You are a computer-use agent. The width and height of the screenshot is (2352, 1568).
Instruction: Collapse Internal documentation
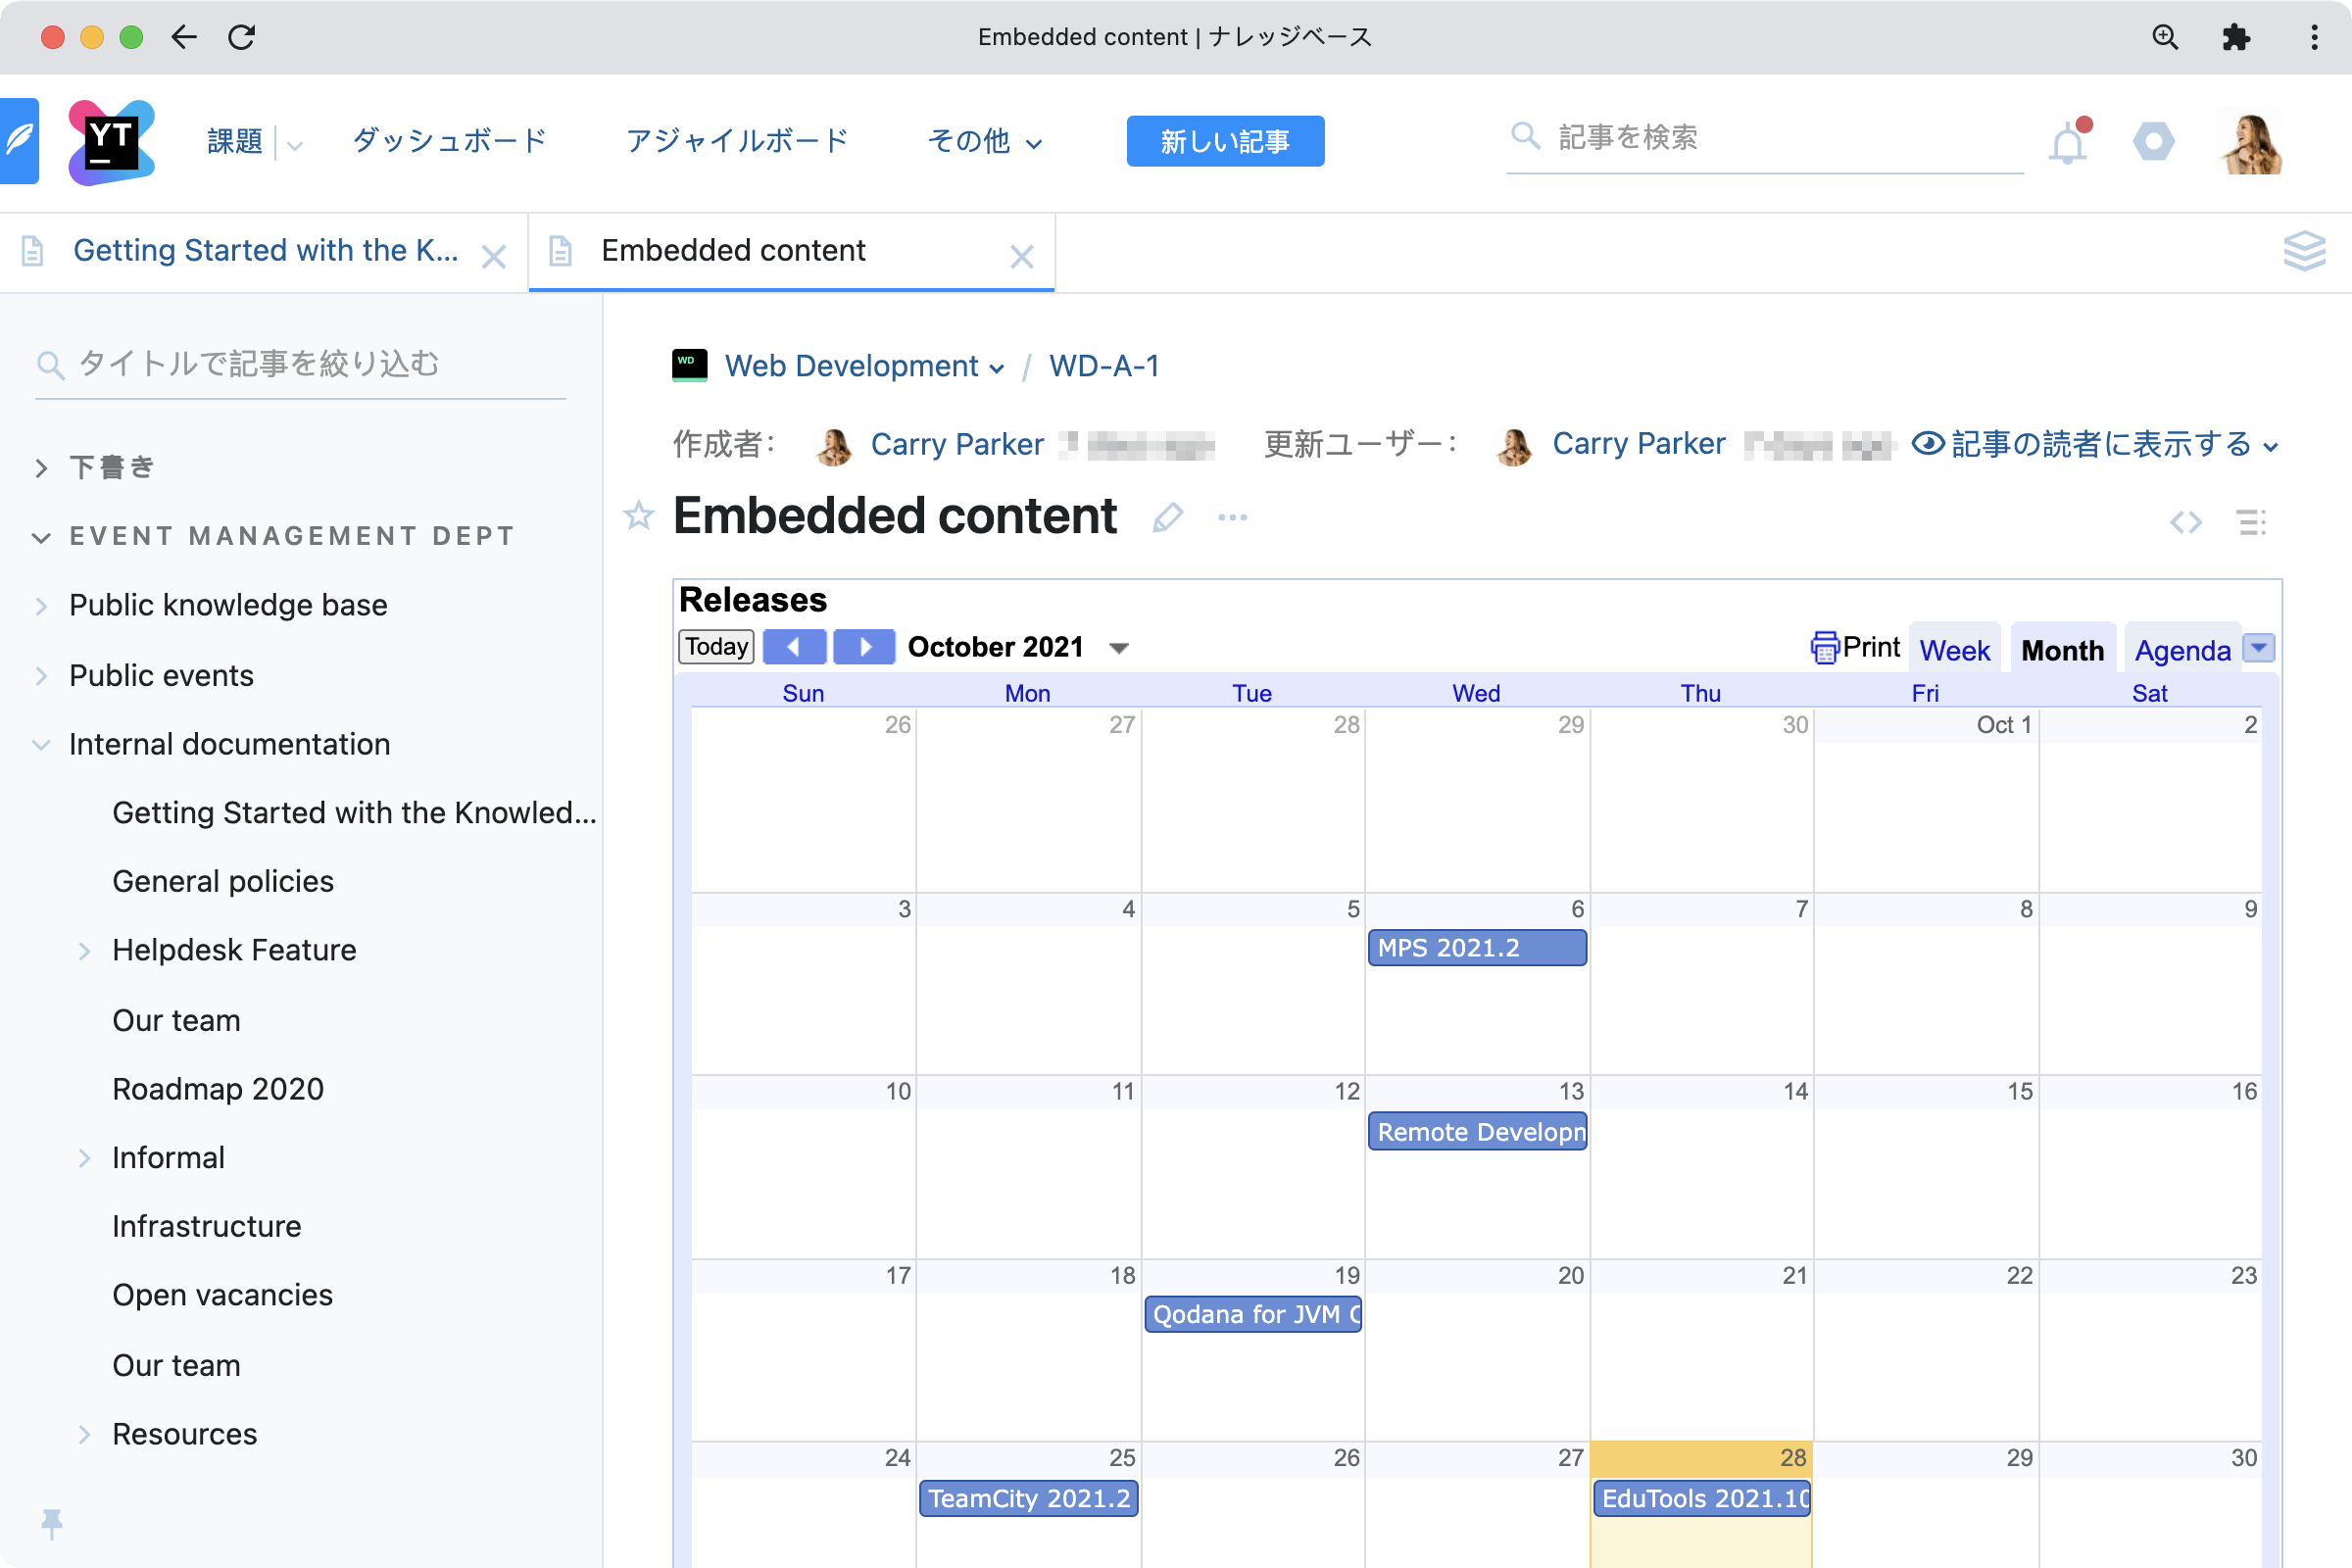pos(41,745)
